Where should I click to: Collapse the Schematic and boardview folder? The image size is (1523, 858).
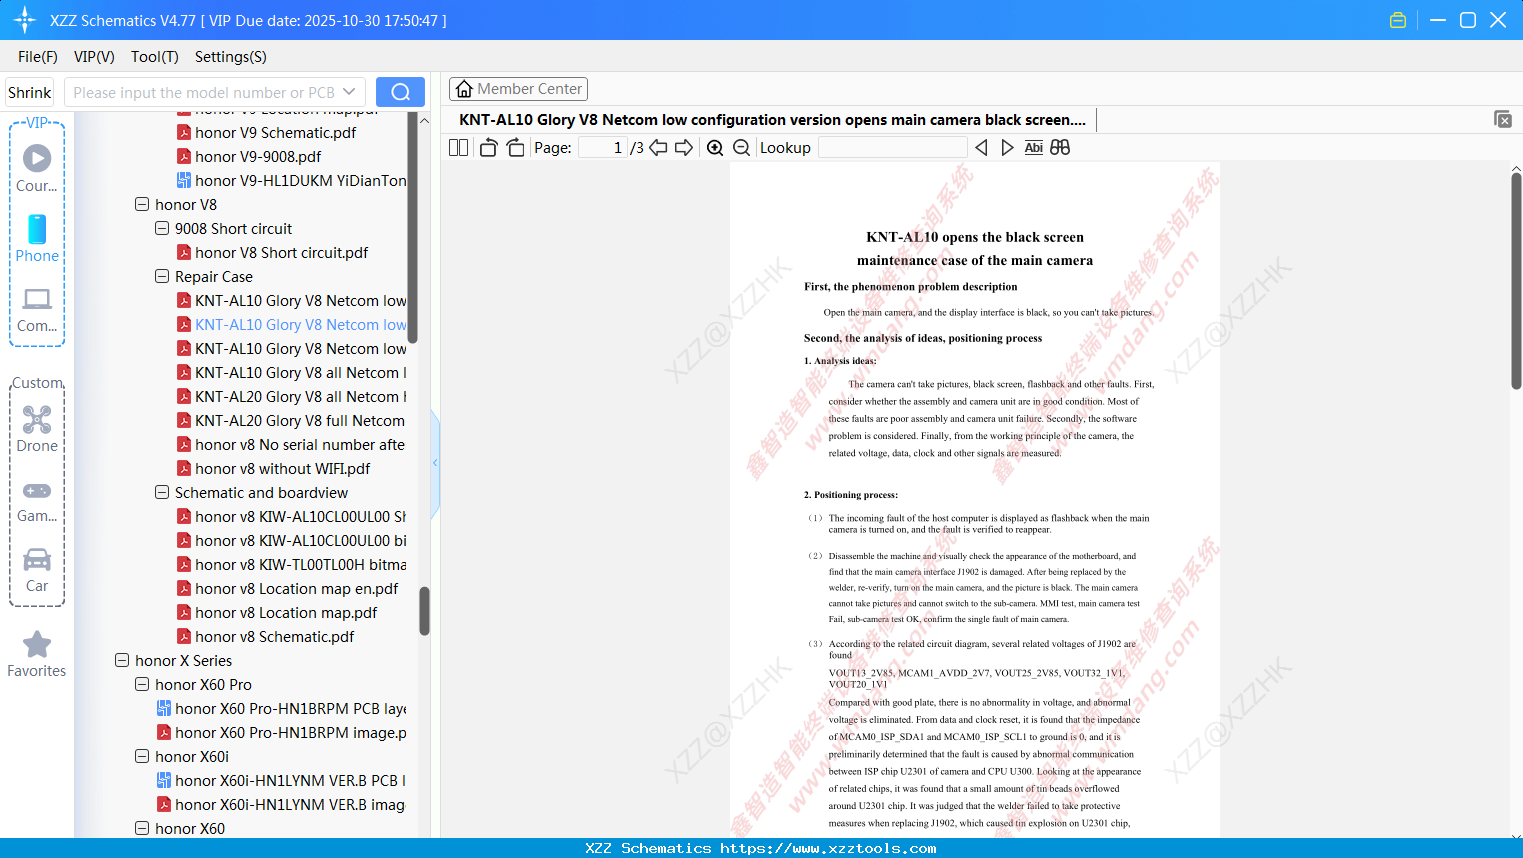[x=162, y=492]
